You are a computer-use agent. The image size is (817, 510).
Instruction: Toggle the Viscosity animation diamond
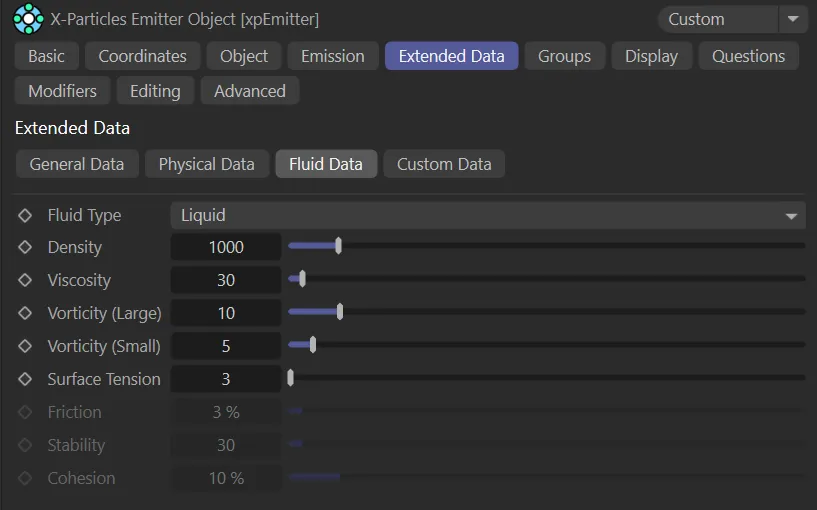point(25,281)
